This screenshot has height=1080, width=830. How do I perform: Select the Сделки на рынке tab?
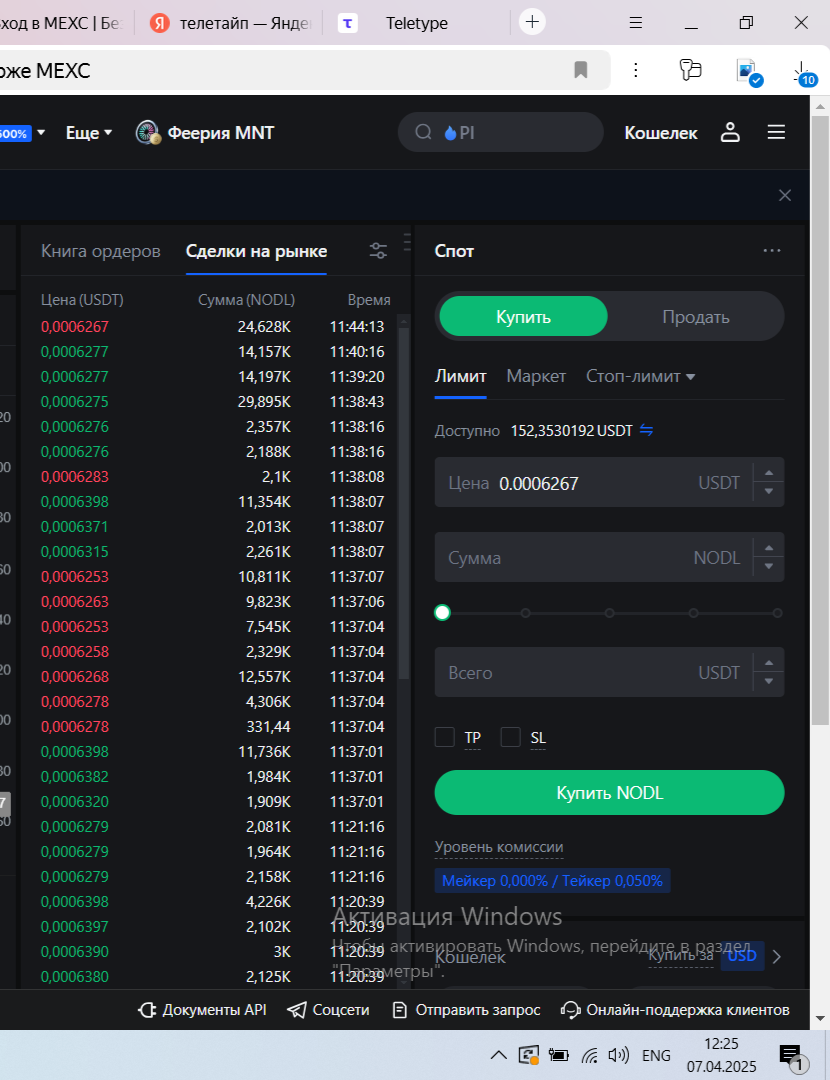coord(256,251)
